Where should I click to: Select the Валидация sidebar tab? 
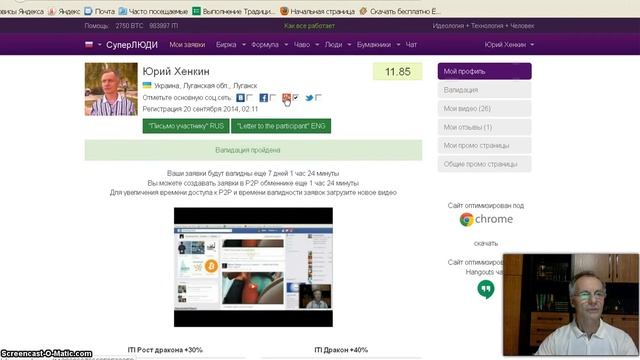(x=484, y=90)
